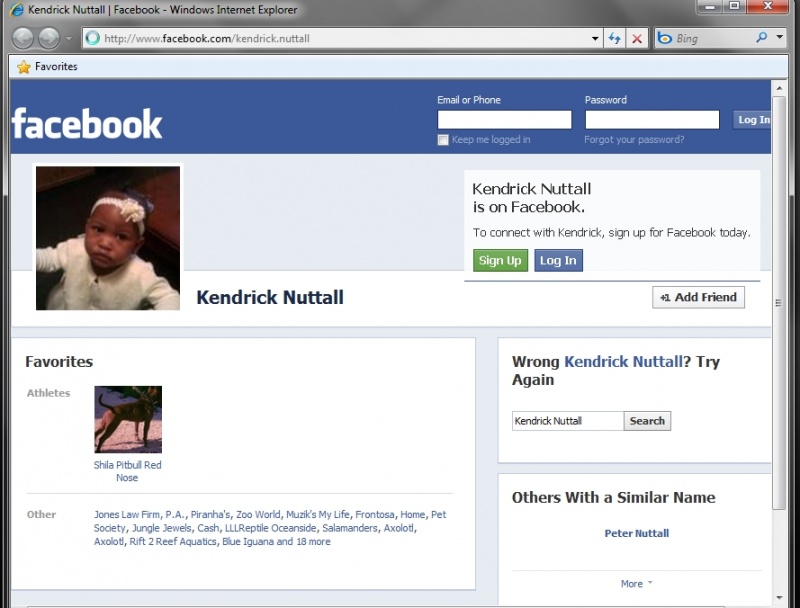Click the Bing logo in search box
The height and width of the screenshot is (608, 800).
click(x=664, y=38)
